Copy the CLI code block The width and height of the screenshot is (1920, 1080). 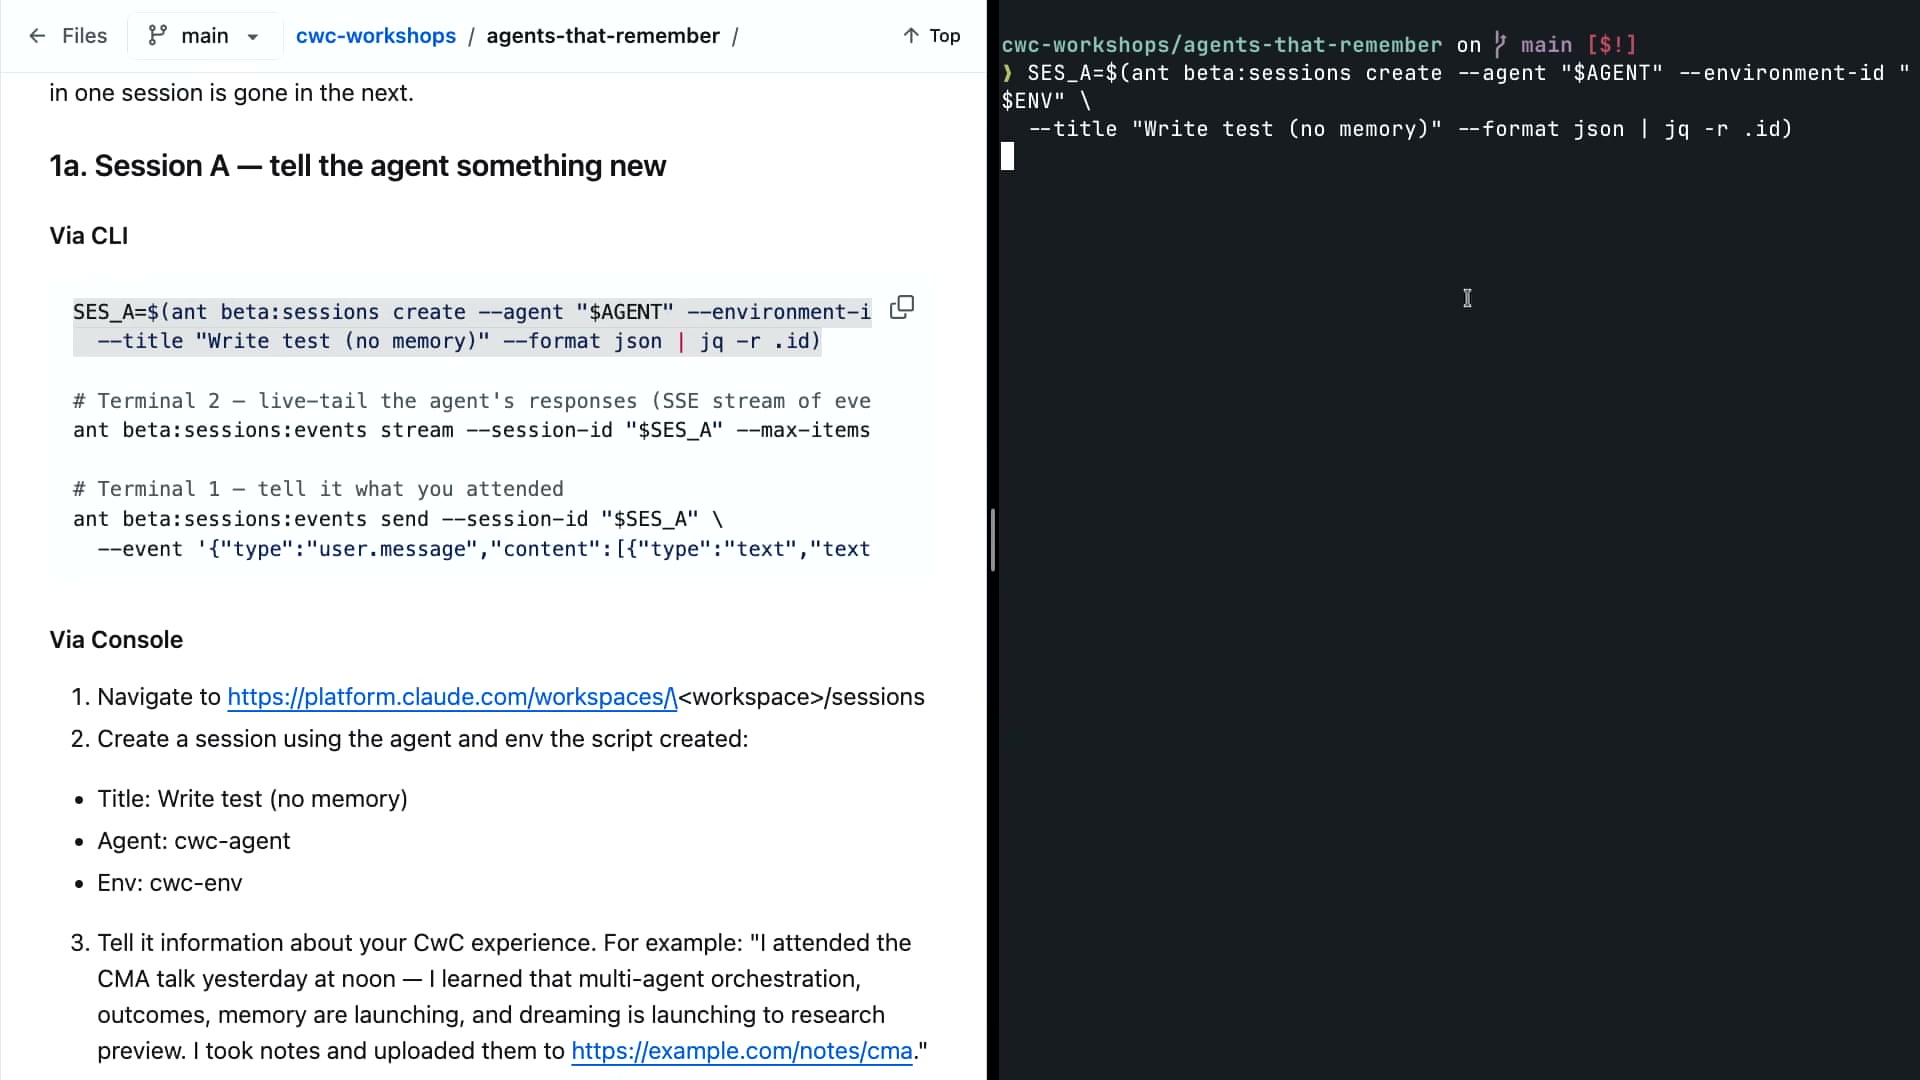902,307
